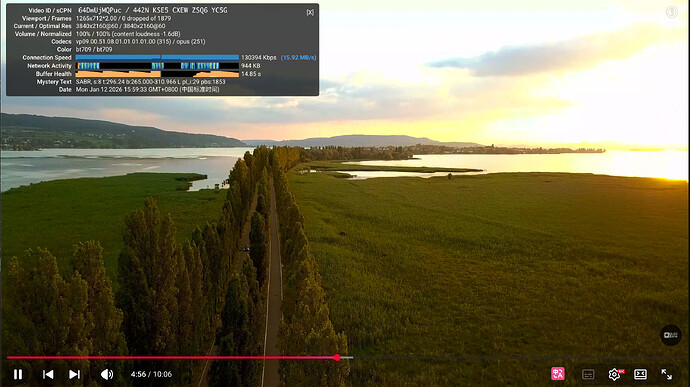Switch to theater mode view
Screen dimensions: 690x387
tap(640, 374)
